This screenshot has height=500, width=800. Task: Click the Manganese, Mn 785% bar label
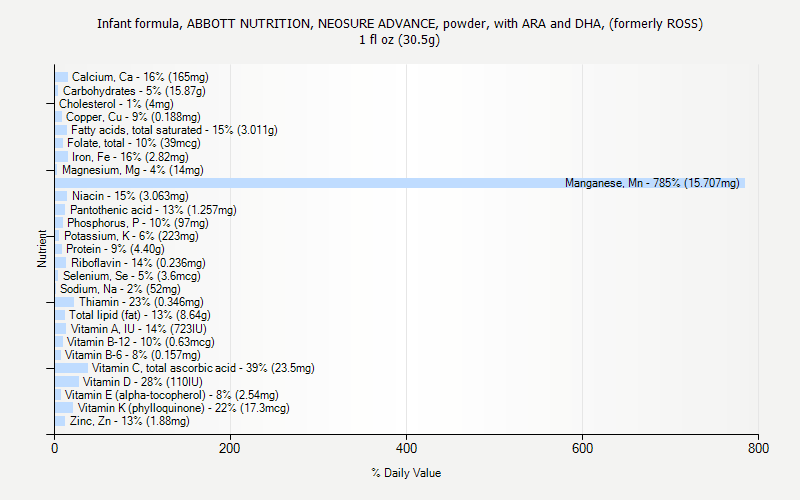(652, 183)
